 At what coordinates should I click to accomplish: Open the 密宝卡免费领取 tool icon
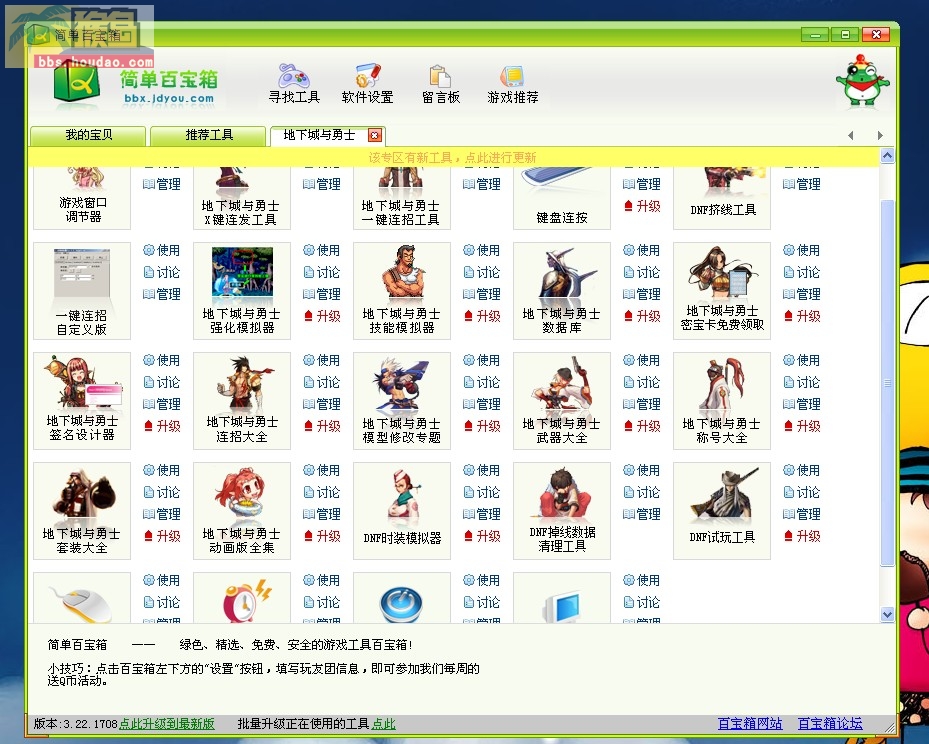pos(722,291)
